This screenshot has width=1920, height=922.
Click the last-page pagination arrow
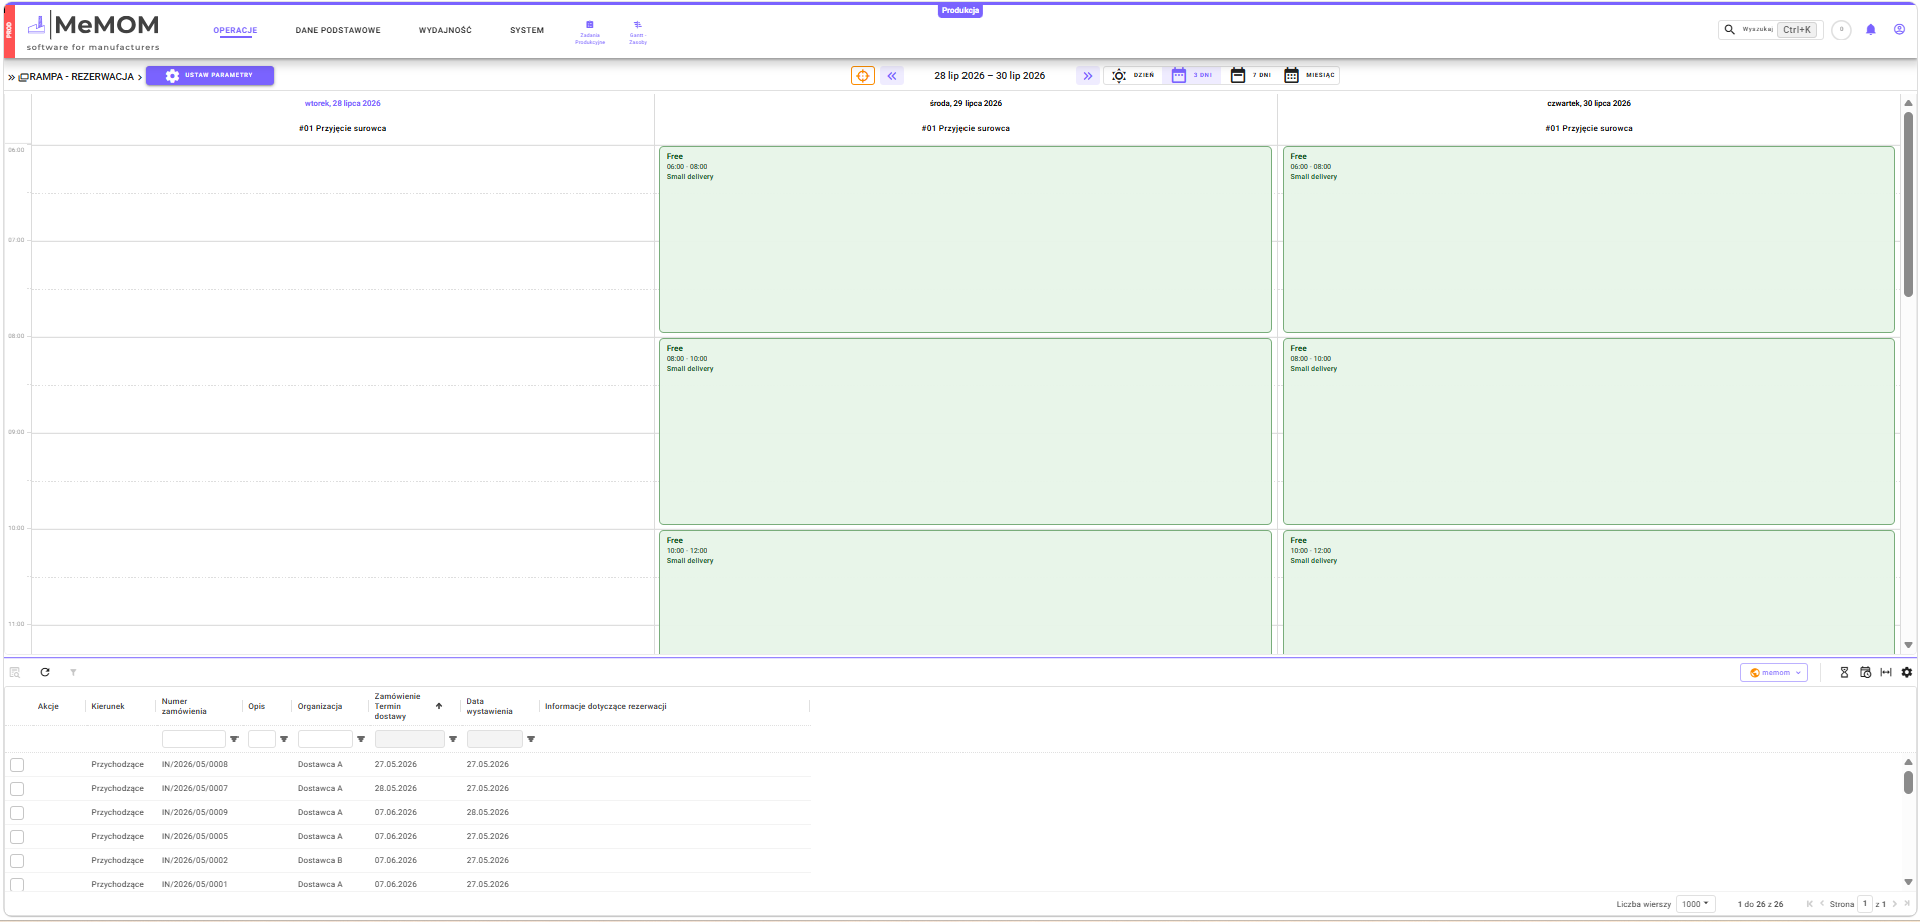(x=1907, y=904)
